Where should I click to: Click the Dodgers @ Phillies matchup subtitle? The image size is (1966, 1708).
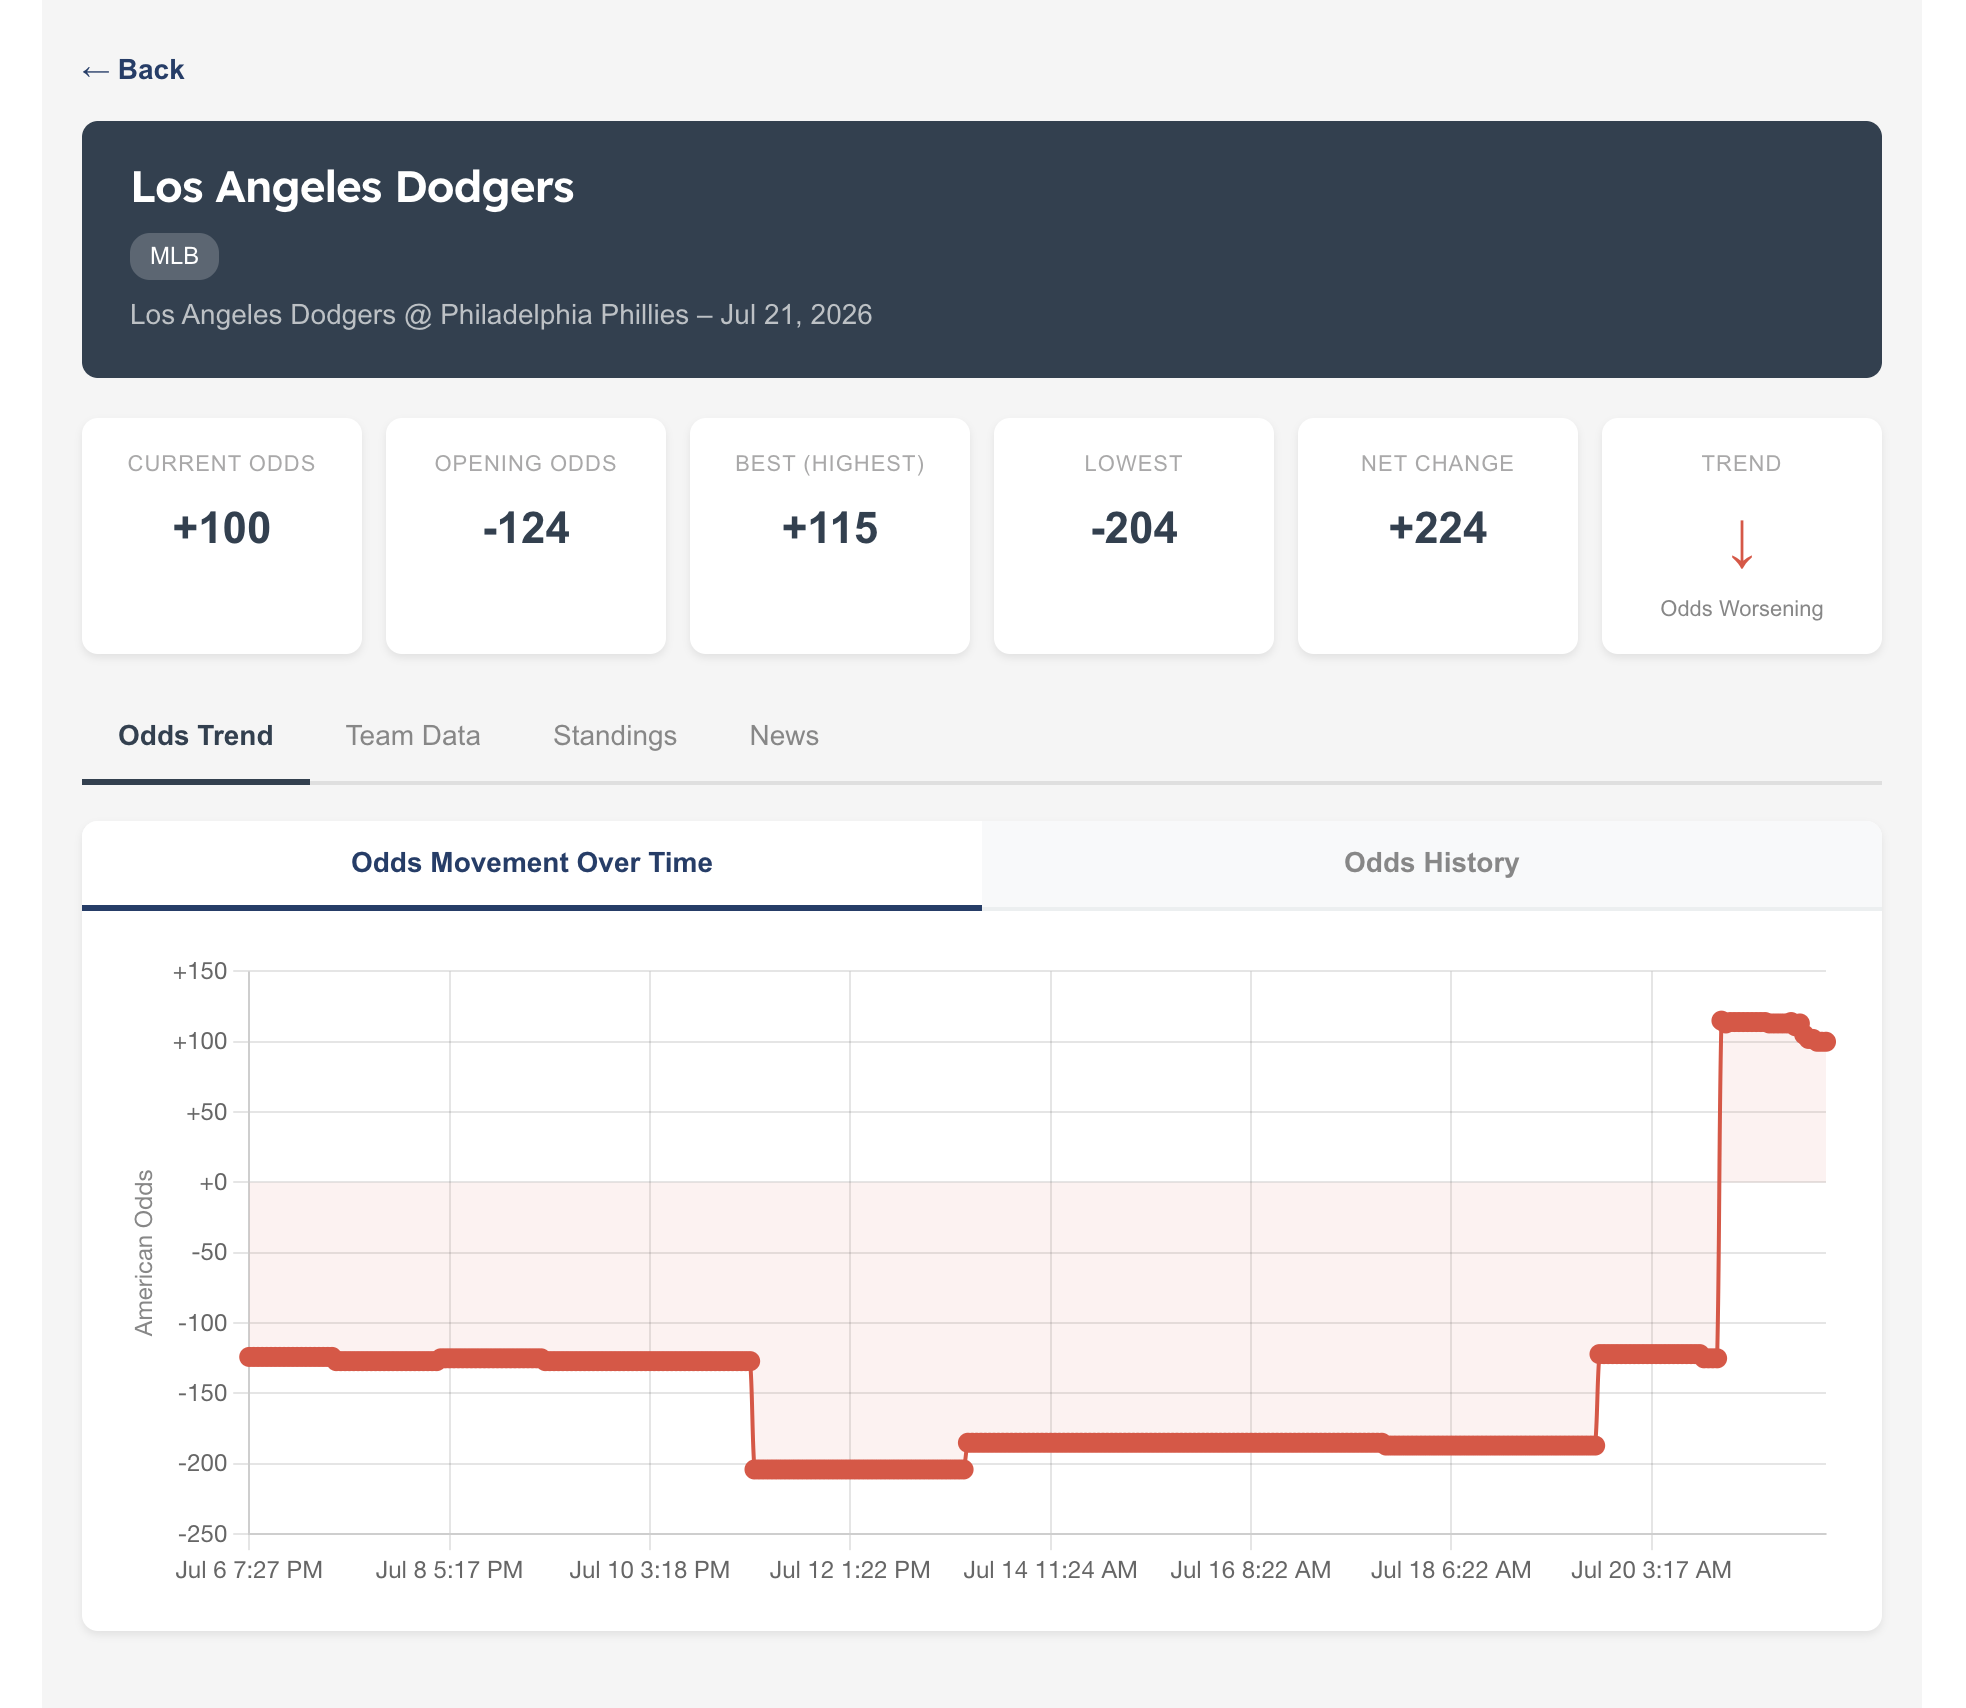pyautogui.click(x=501, y=315)
